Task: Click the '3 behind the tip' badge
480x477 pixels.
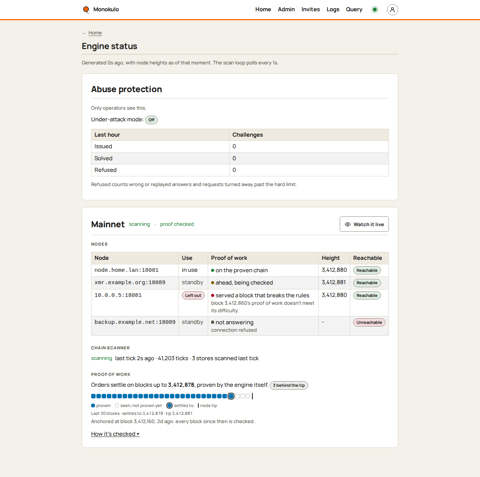Action: (x=289, y=385)
